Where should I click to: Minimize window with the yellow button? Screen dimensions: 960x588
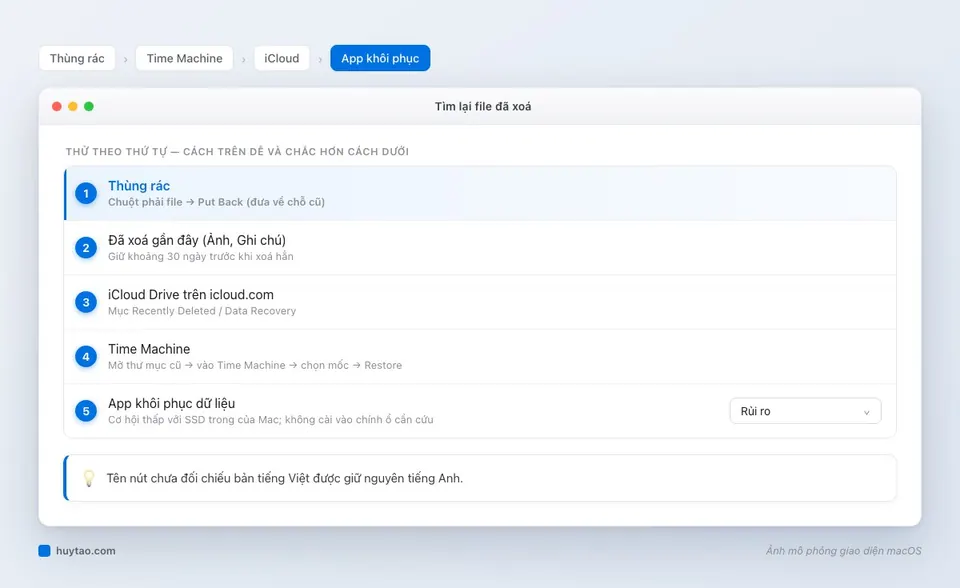[x=73, y=107]
